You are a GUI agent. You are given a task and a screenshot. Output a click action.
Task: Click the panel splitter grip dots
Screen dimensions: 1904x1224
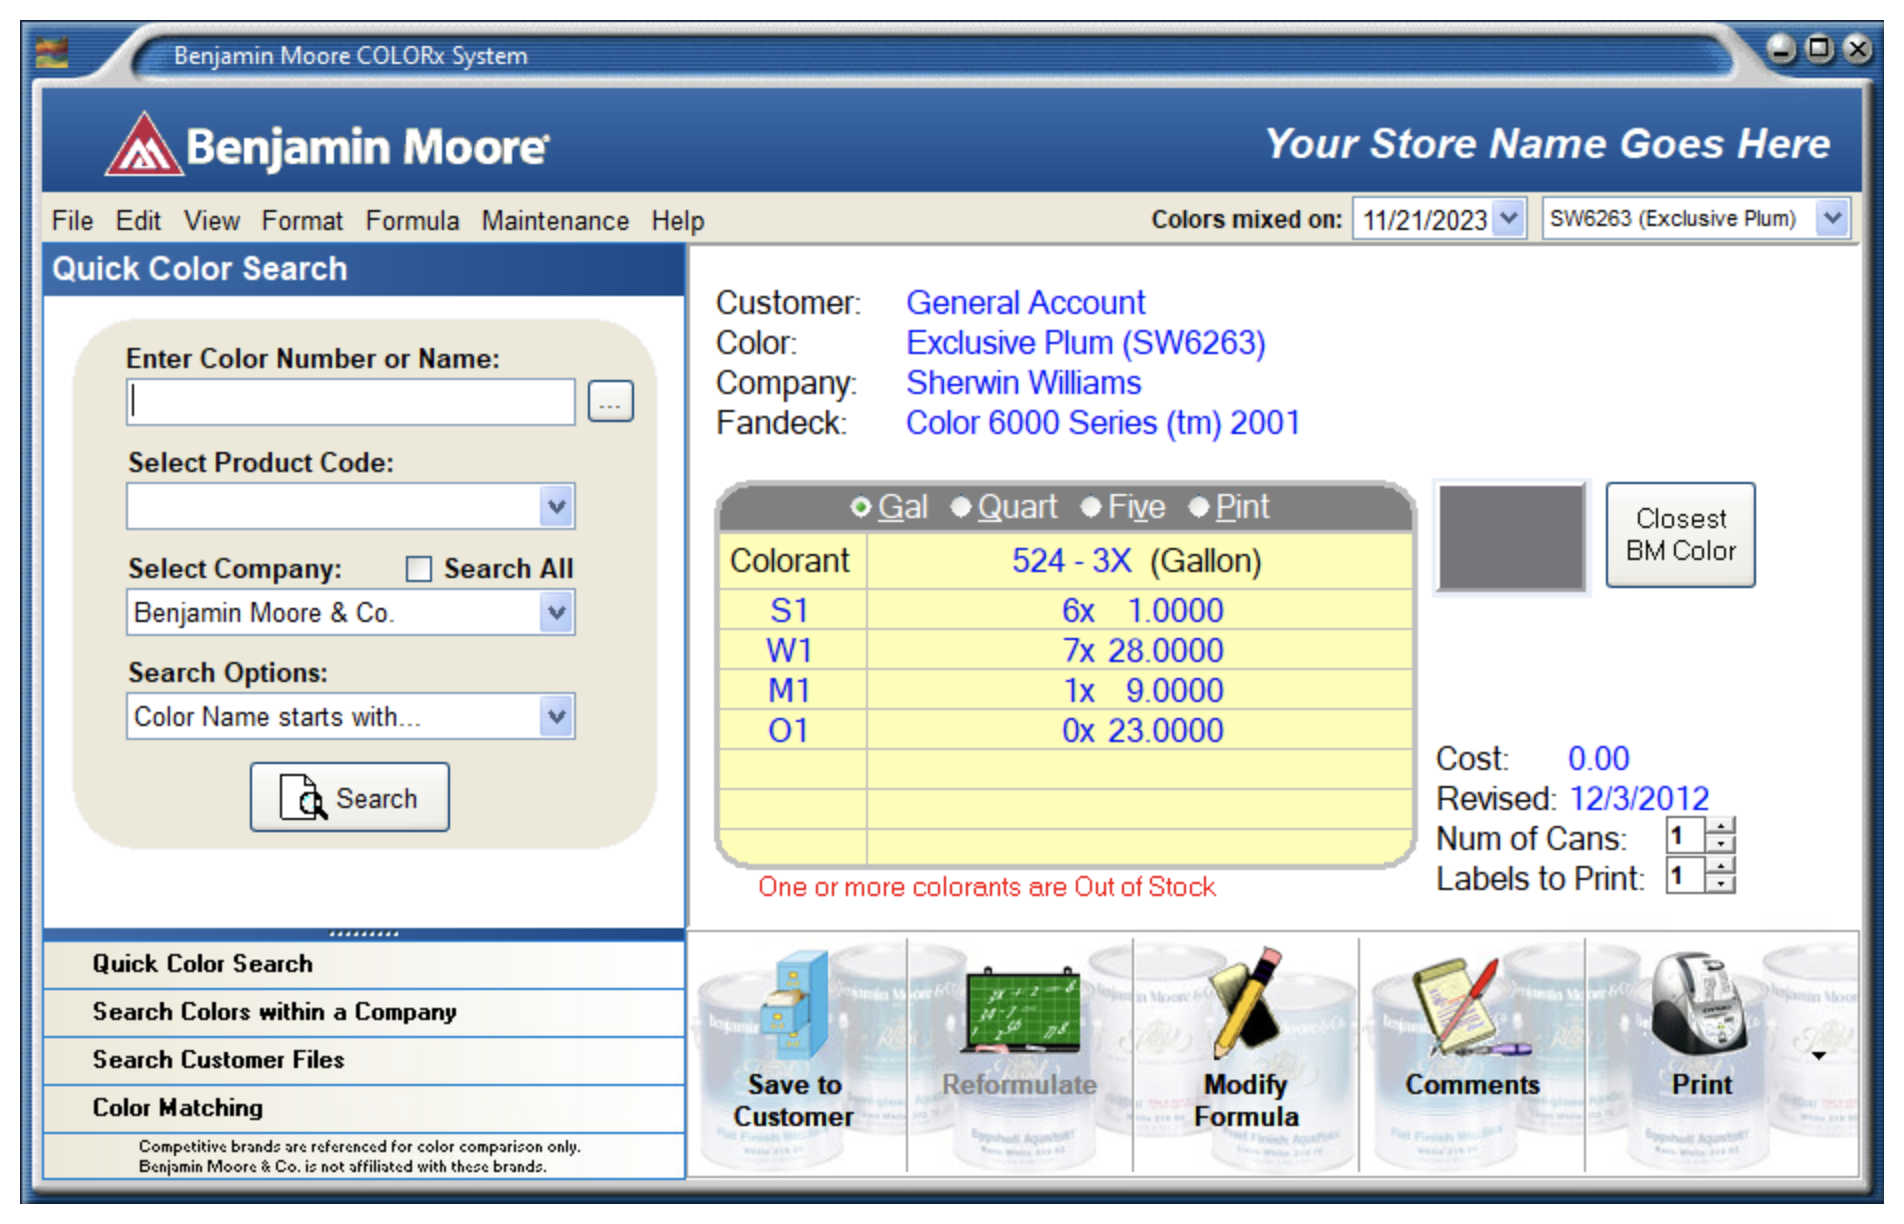click(x=364, y=934)
